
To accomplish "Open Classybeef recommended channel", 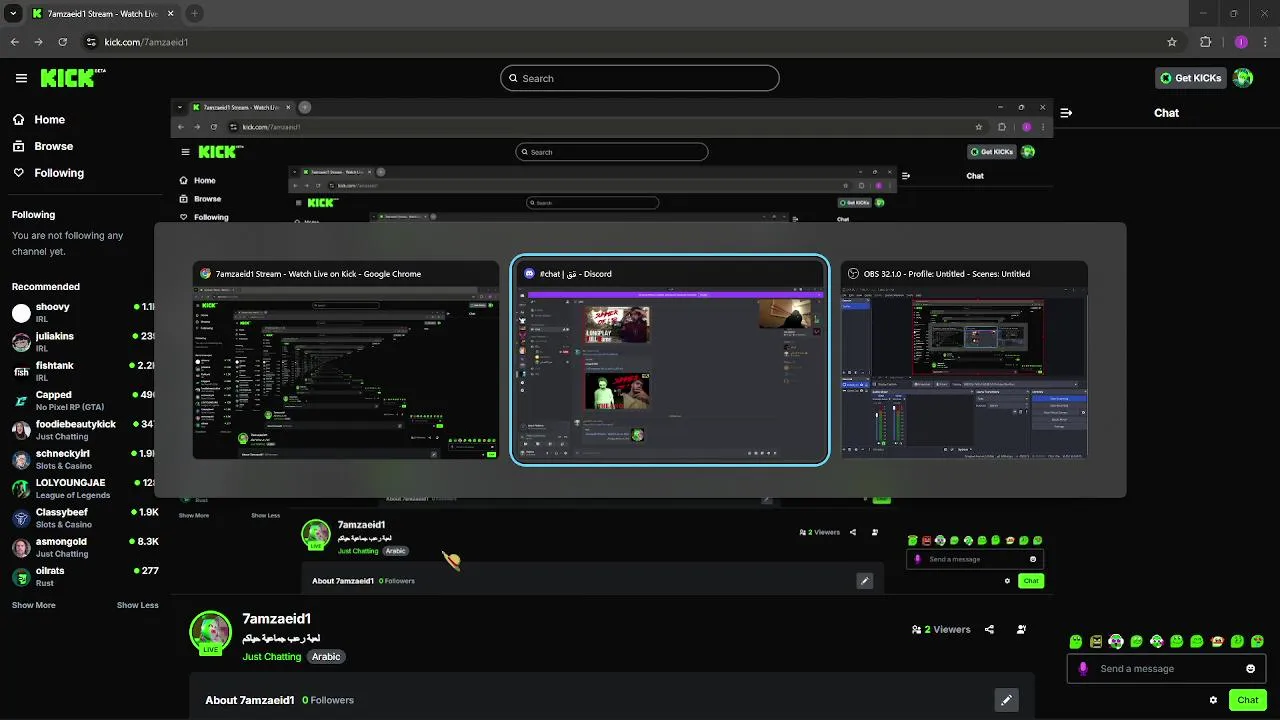I will point(85,518).
